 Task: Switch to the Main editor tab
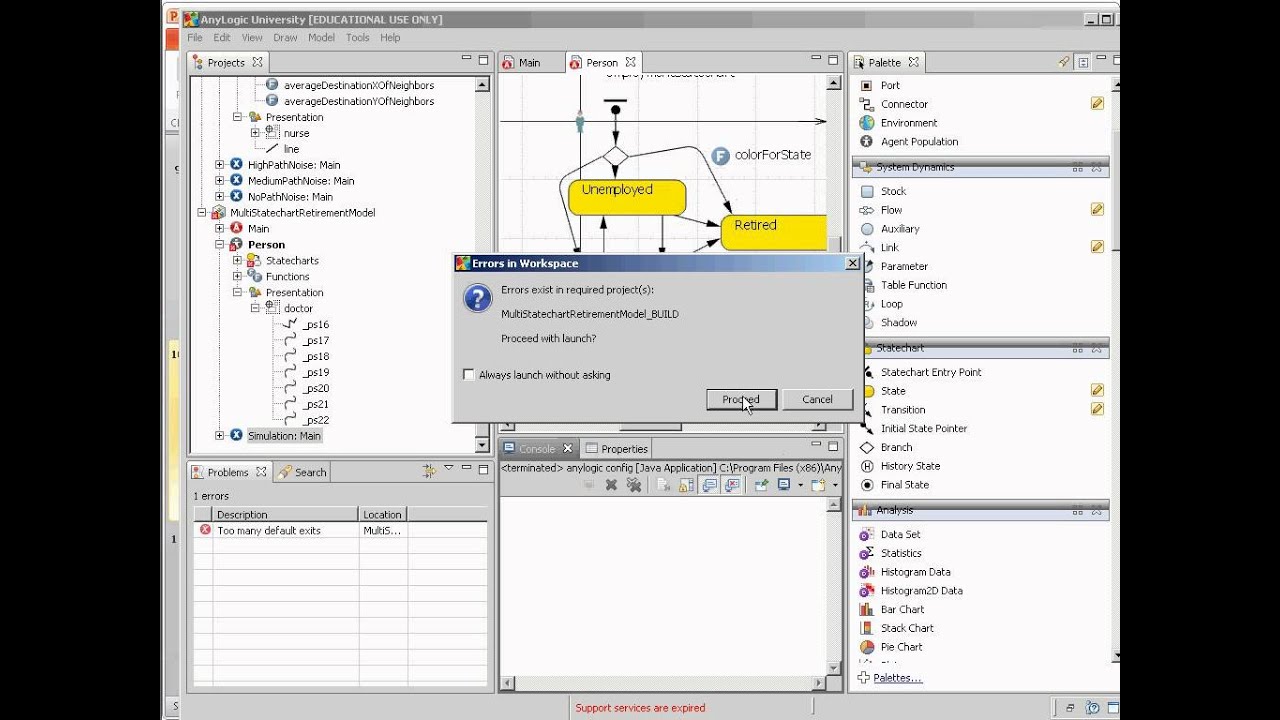point(529,62)
